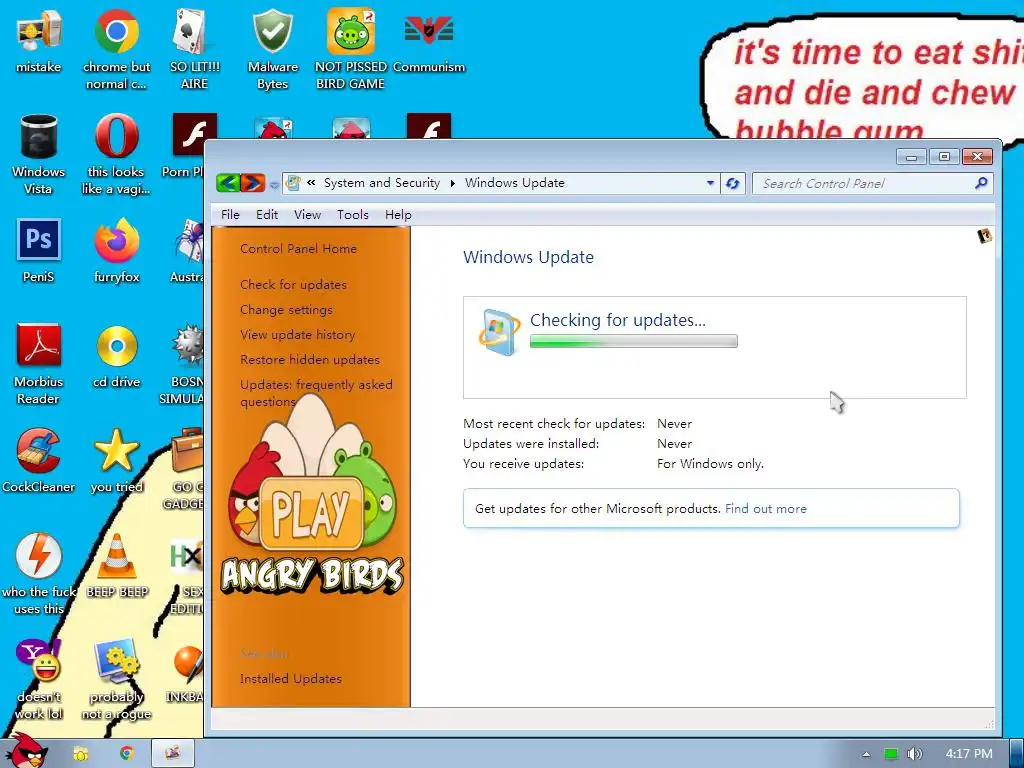
Task: Click the active Control Panel taskbar button
Action: click(173, 753)
